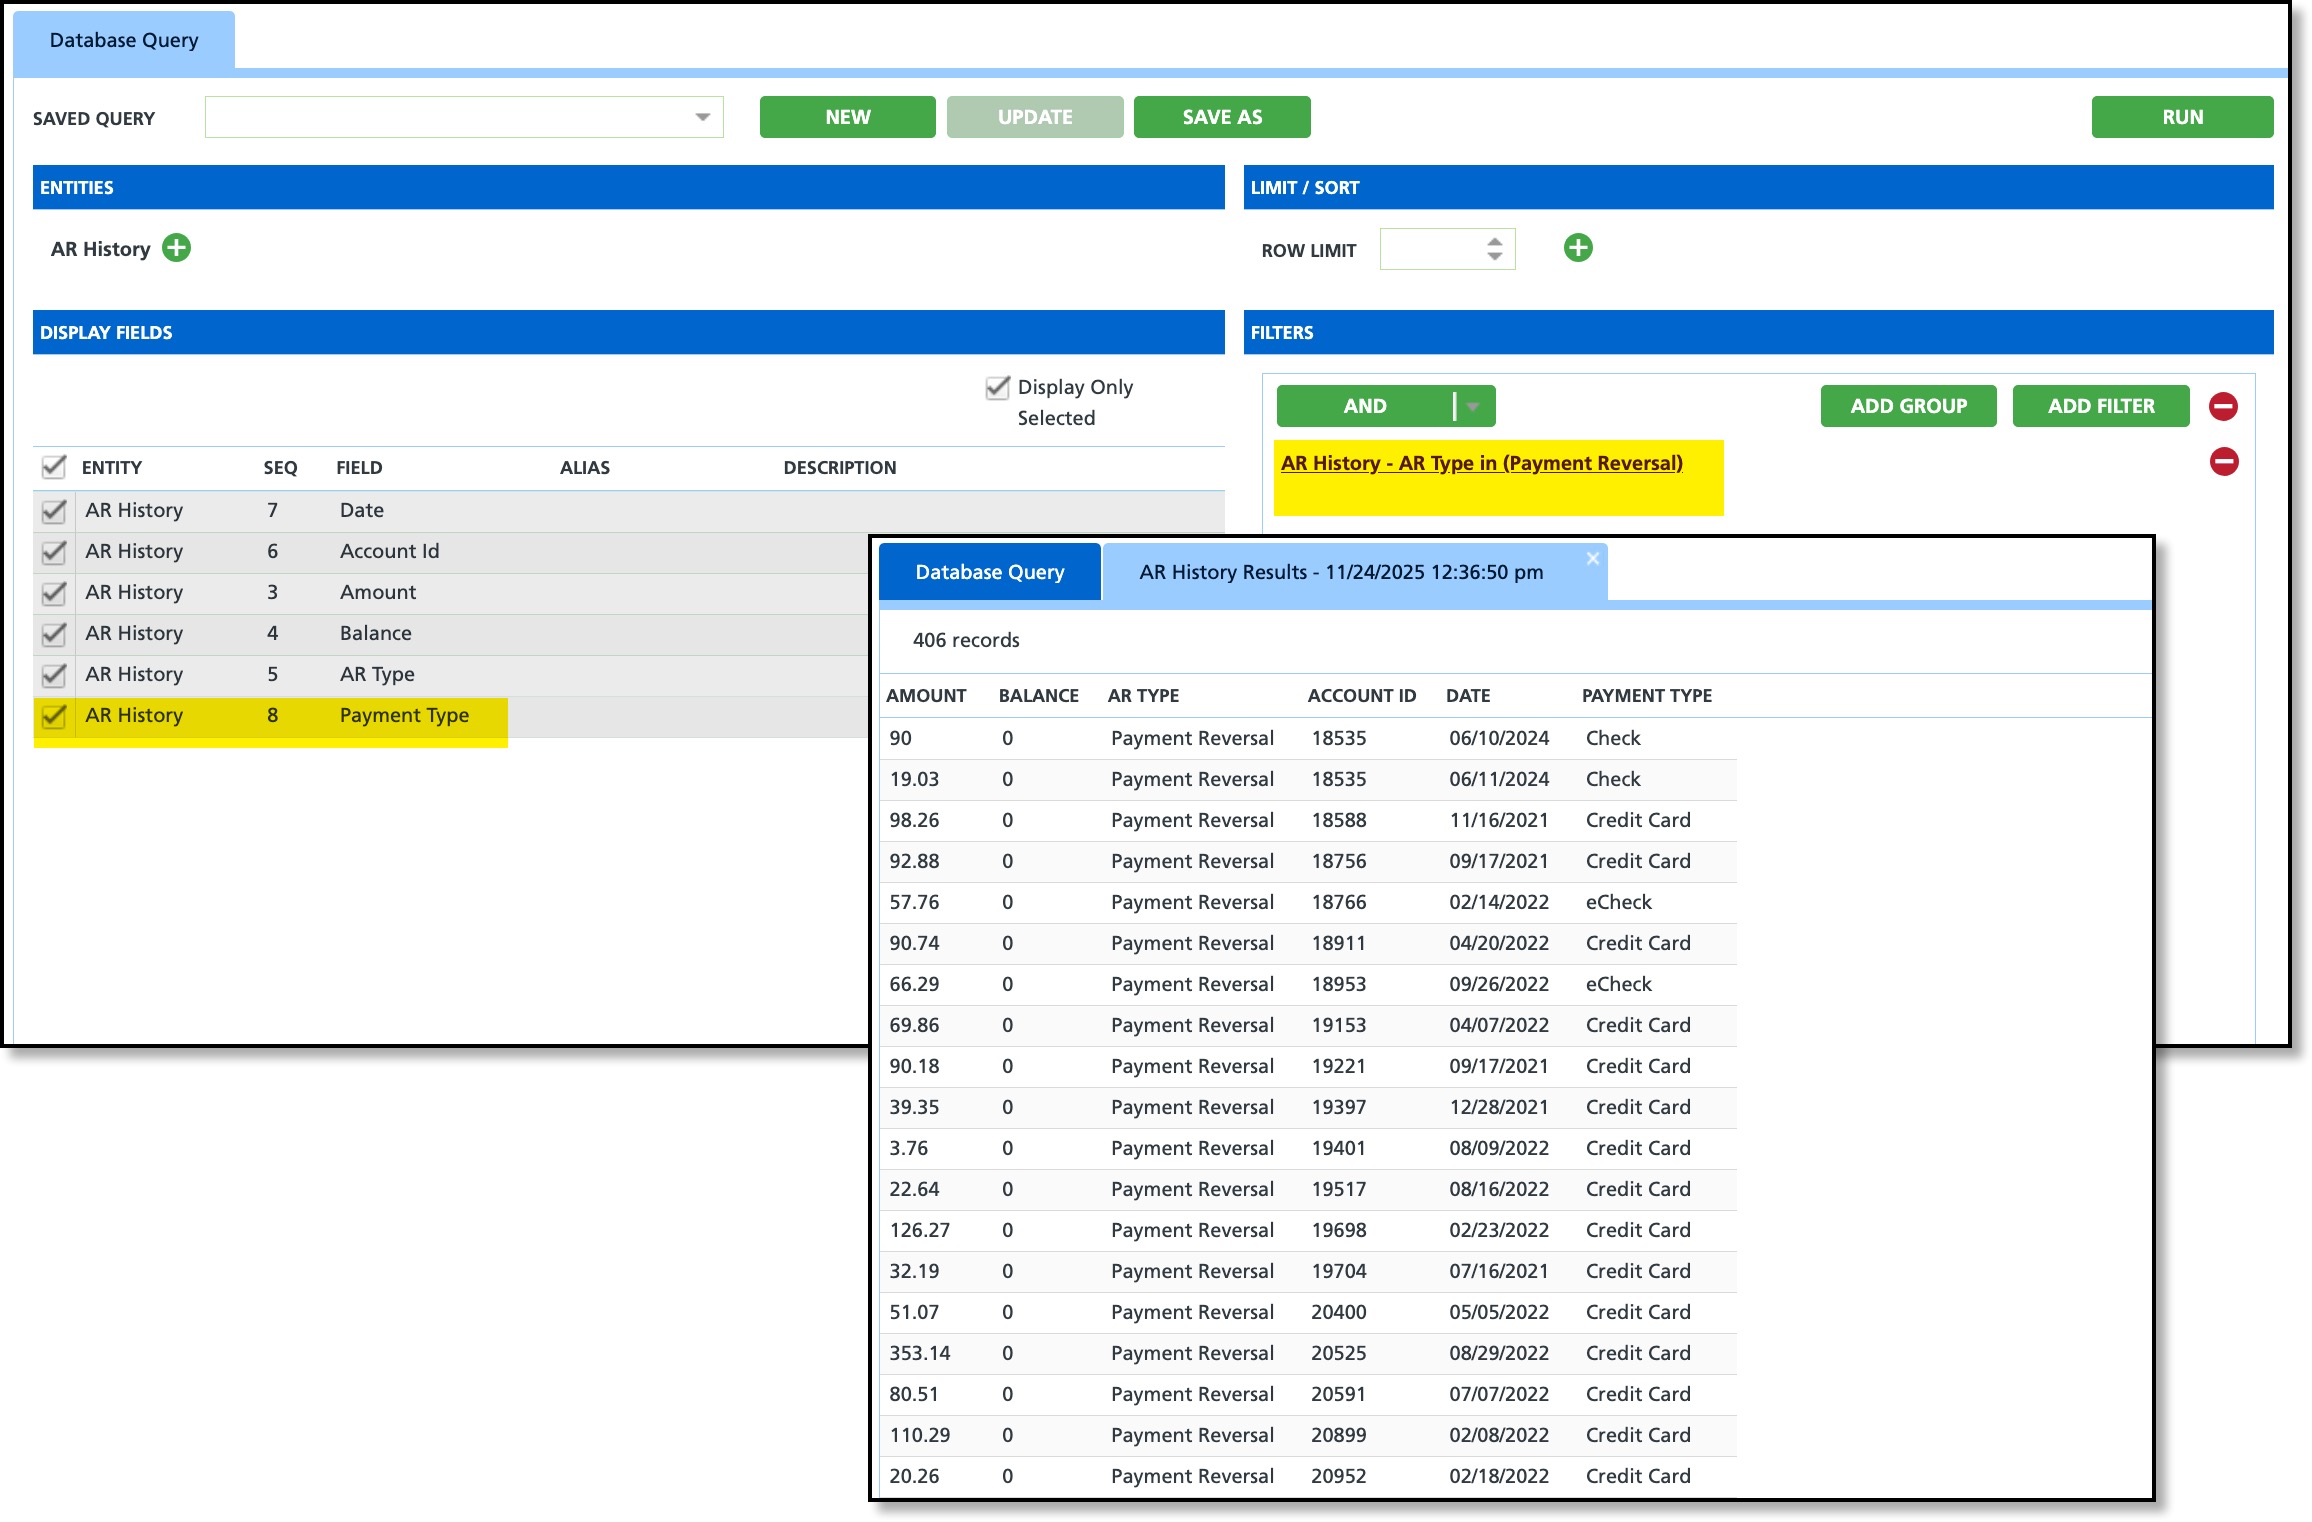
Task: Close the AR History Results tab
Action: 1592,559
